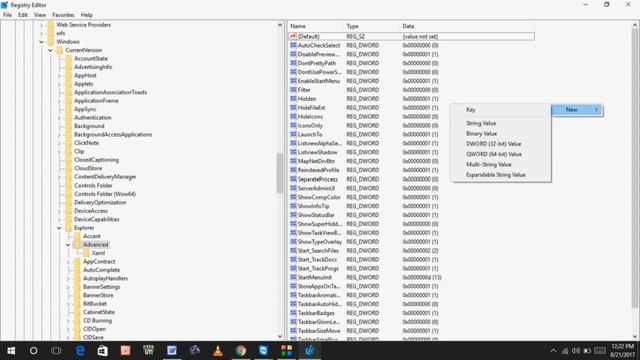Launch Microsoft Edge from taskbar
The height and width of the screenshot is (360, 640).
tap(80, 351)
